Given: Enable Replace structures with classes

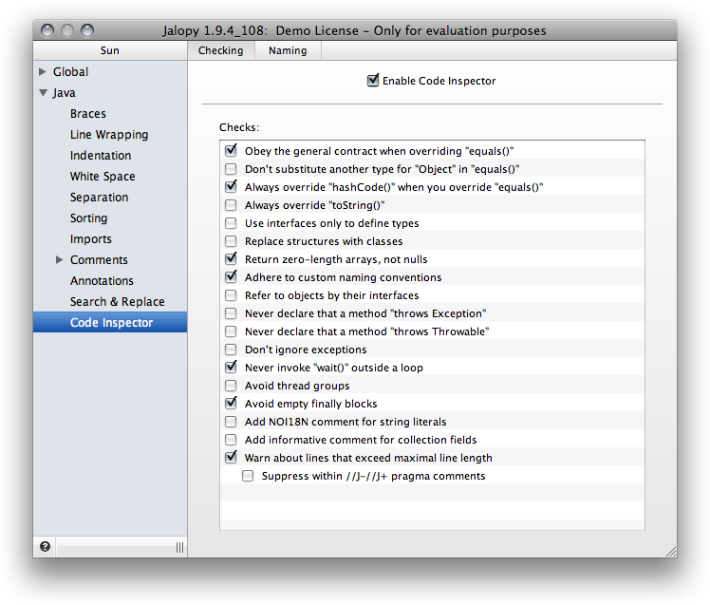Looking at the screenshot, I should (231, 241).
